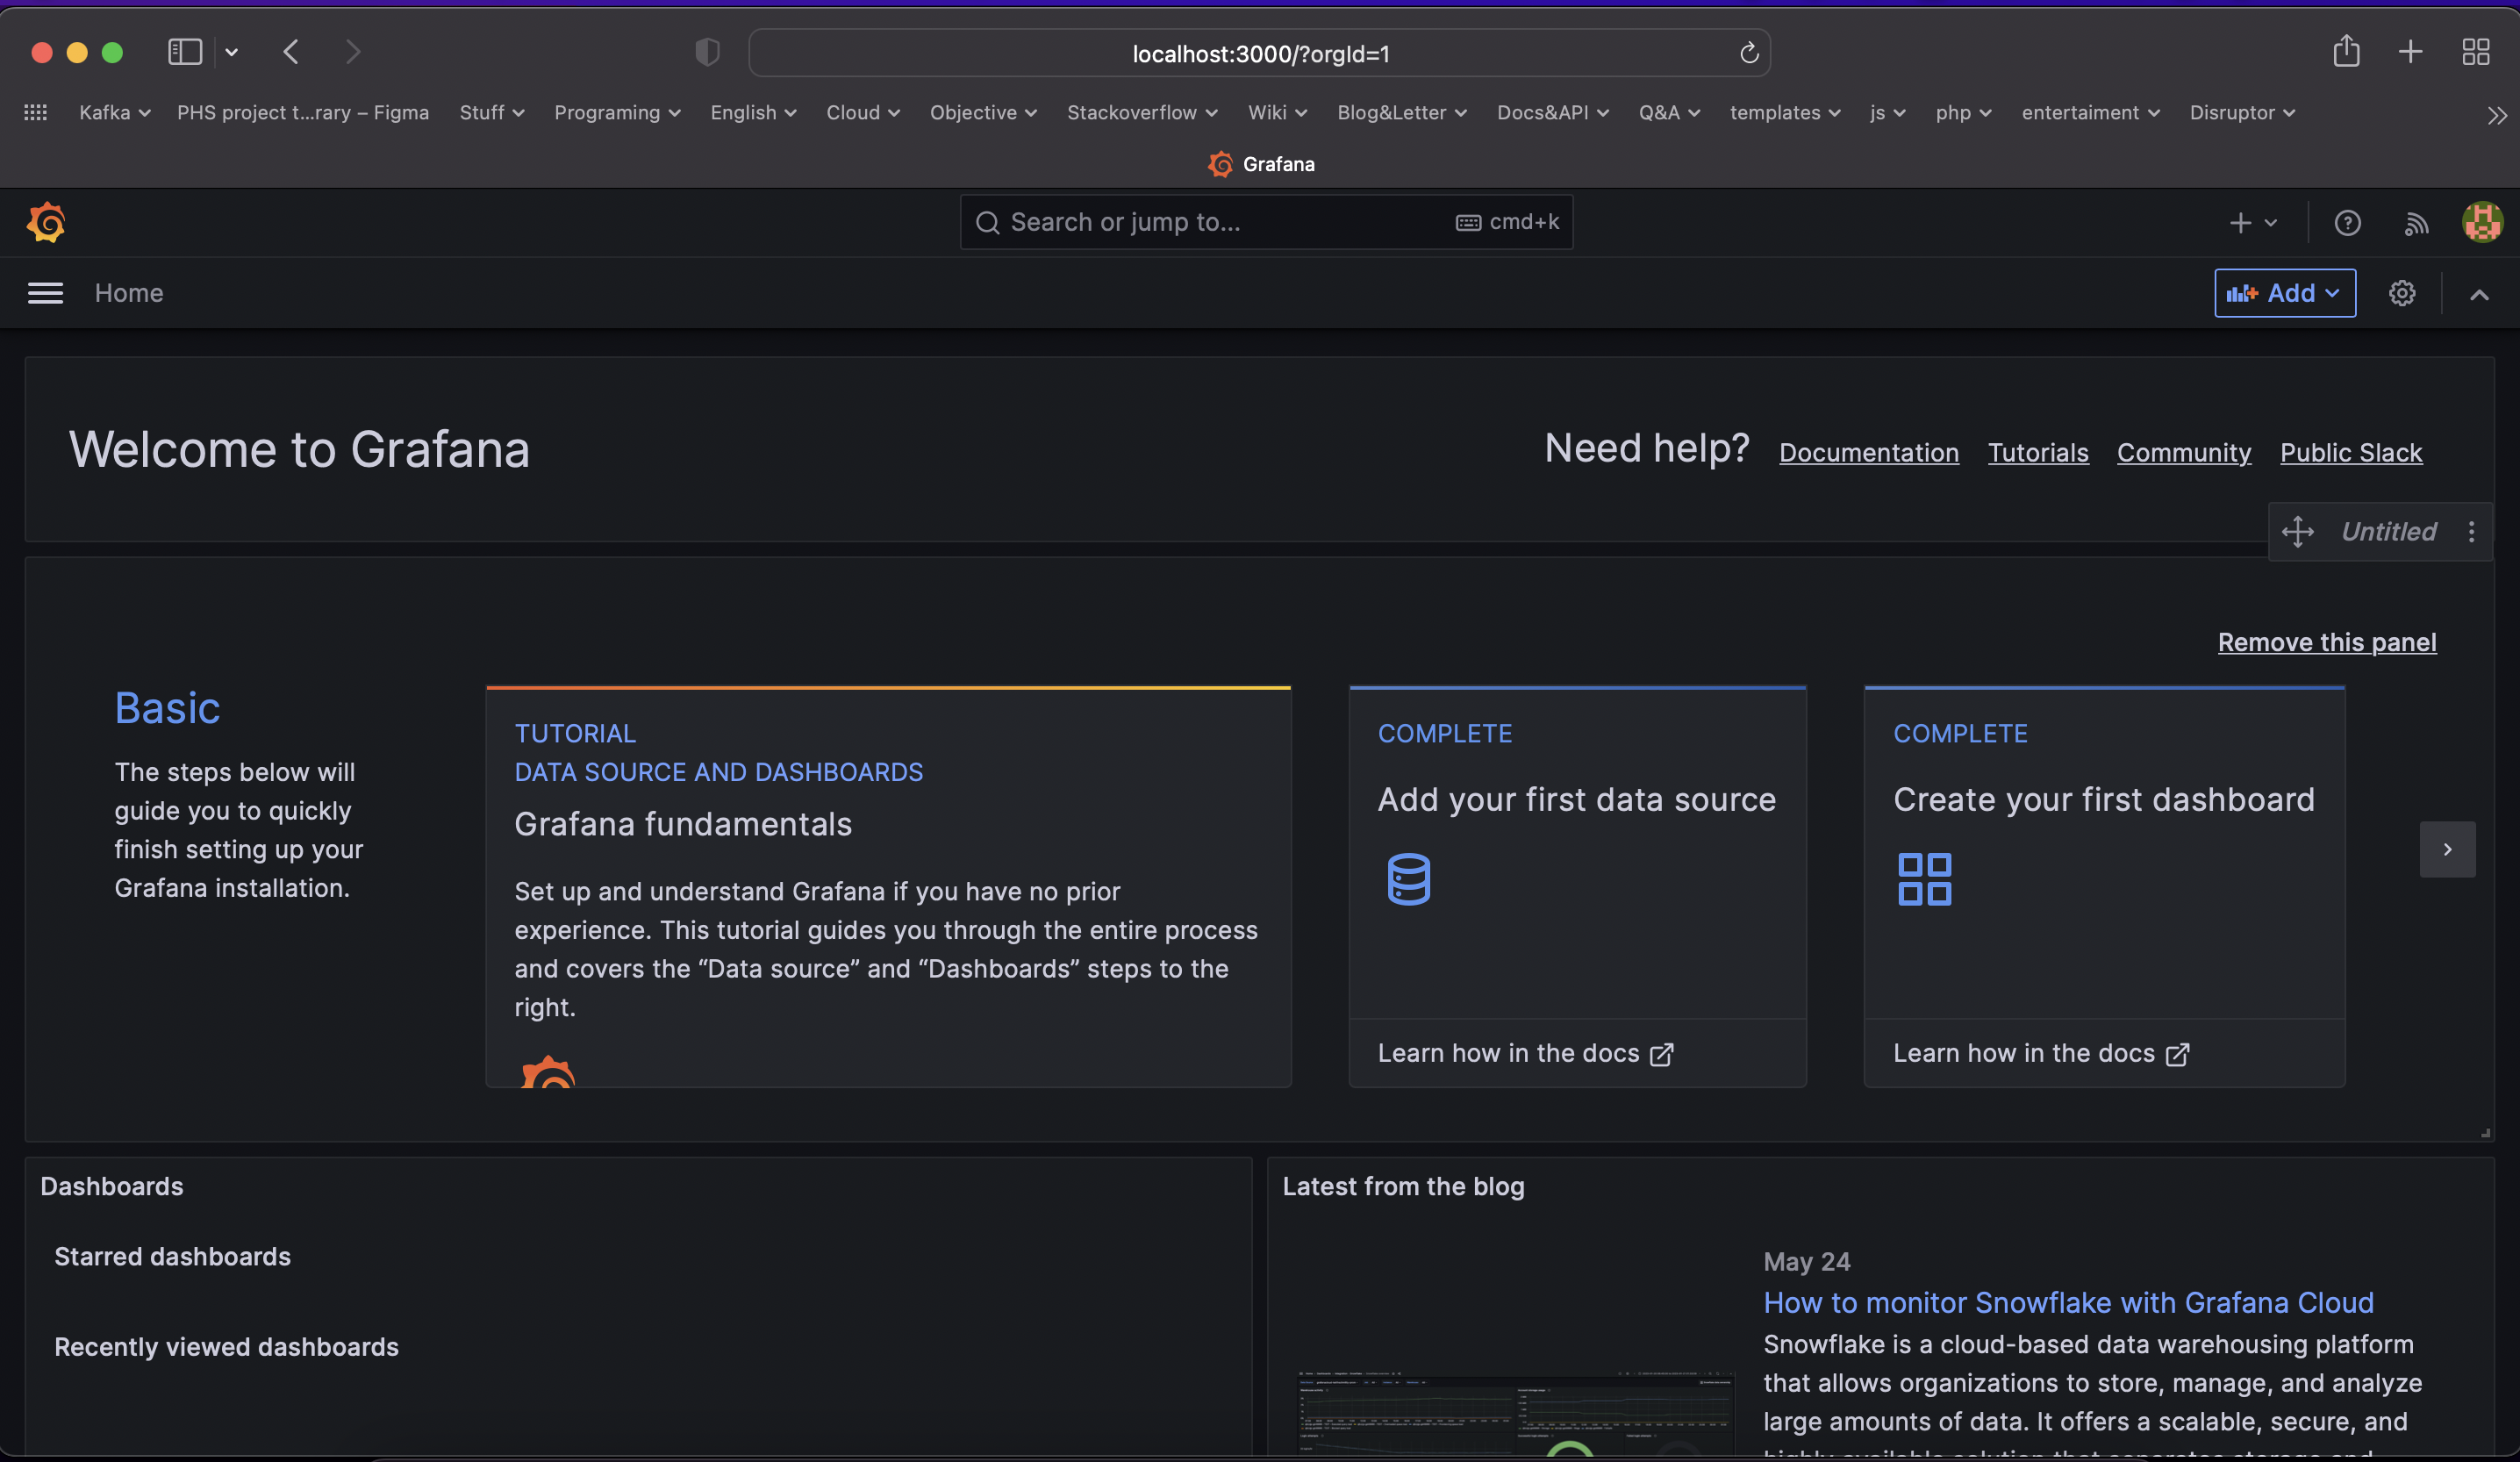Click the Remove this panel link
The image size is (2520, 1462).
2326,642
